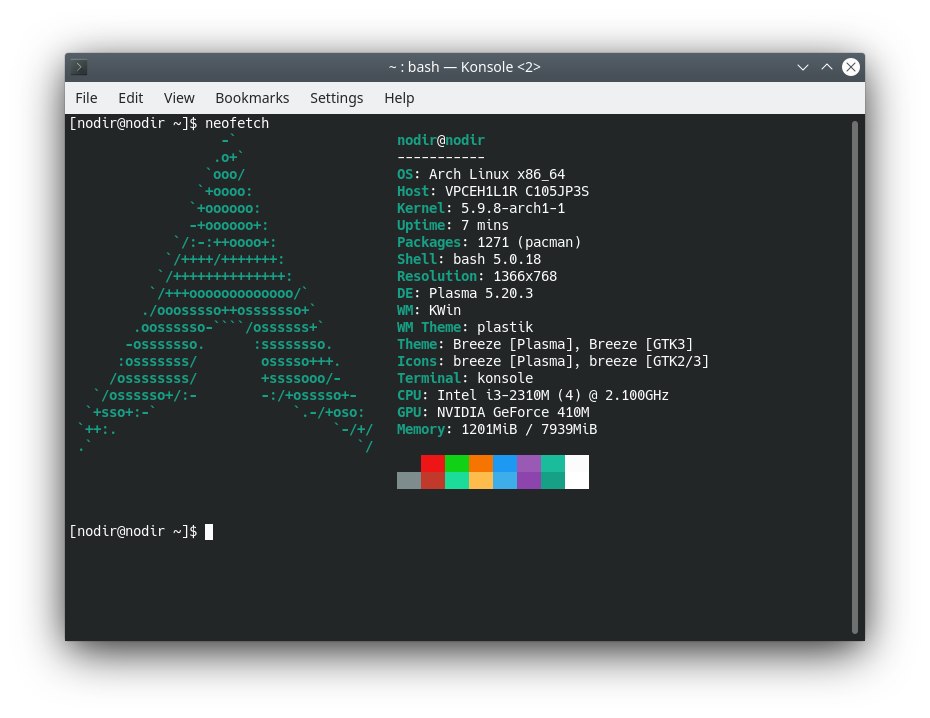Viewport: 930px width, 718px height.
Task: Click the gray color block
Action: (409, 481)
